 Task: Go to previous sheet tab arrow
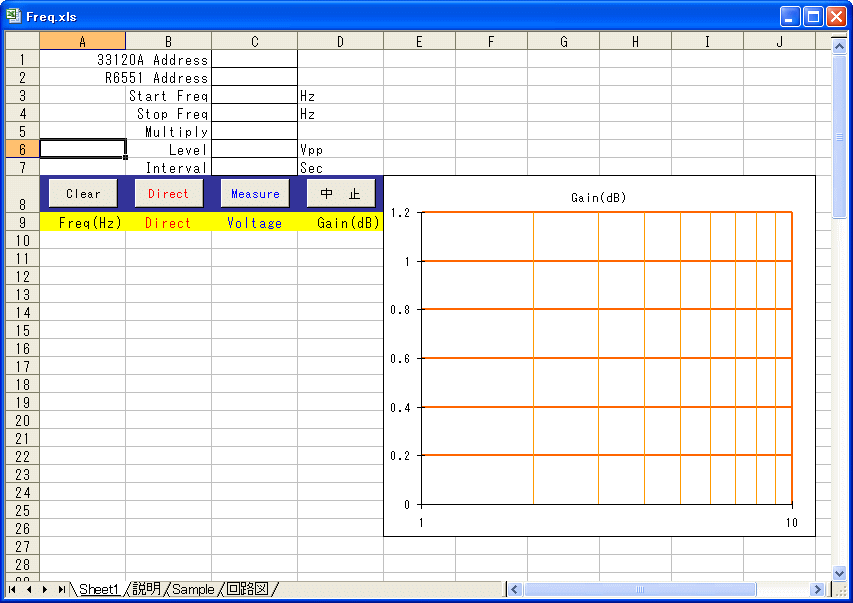[x=29, y=589]
